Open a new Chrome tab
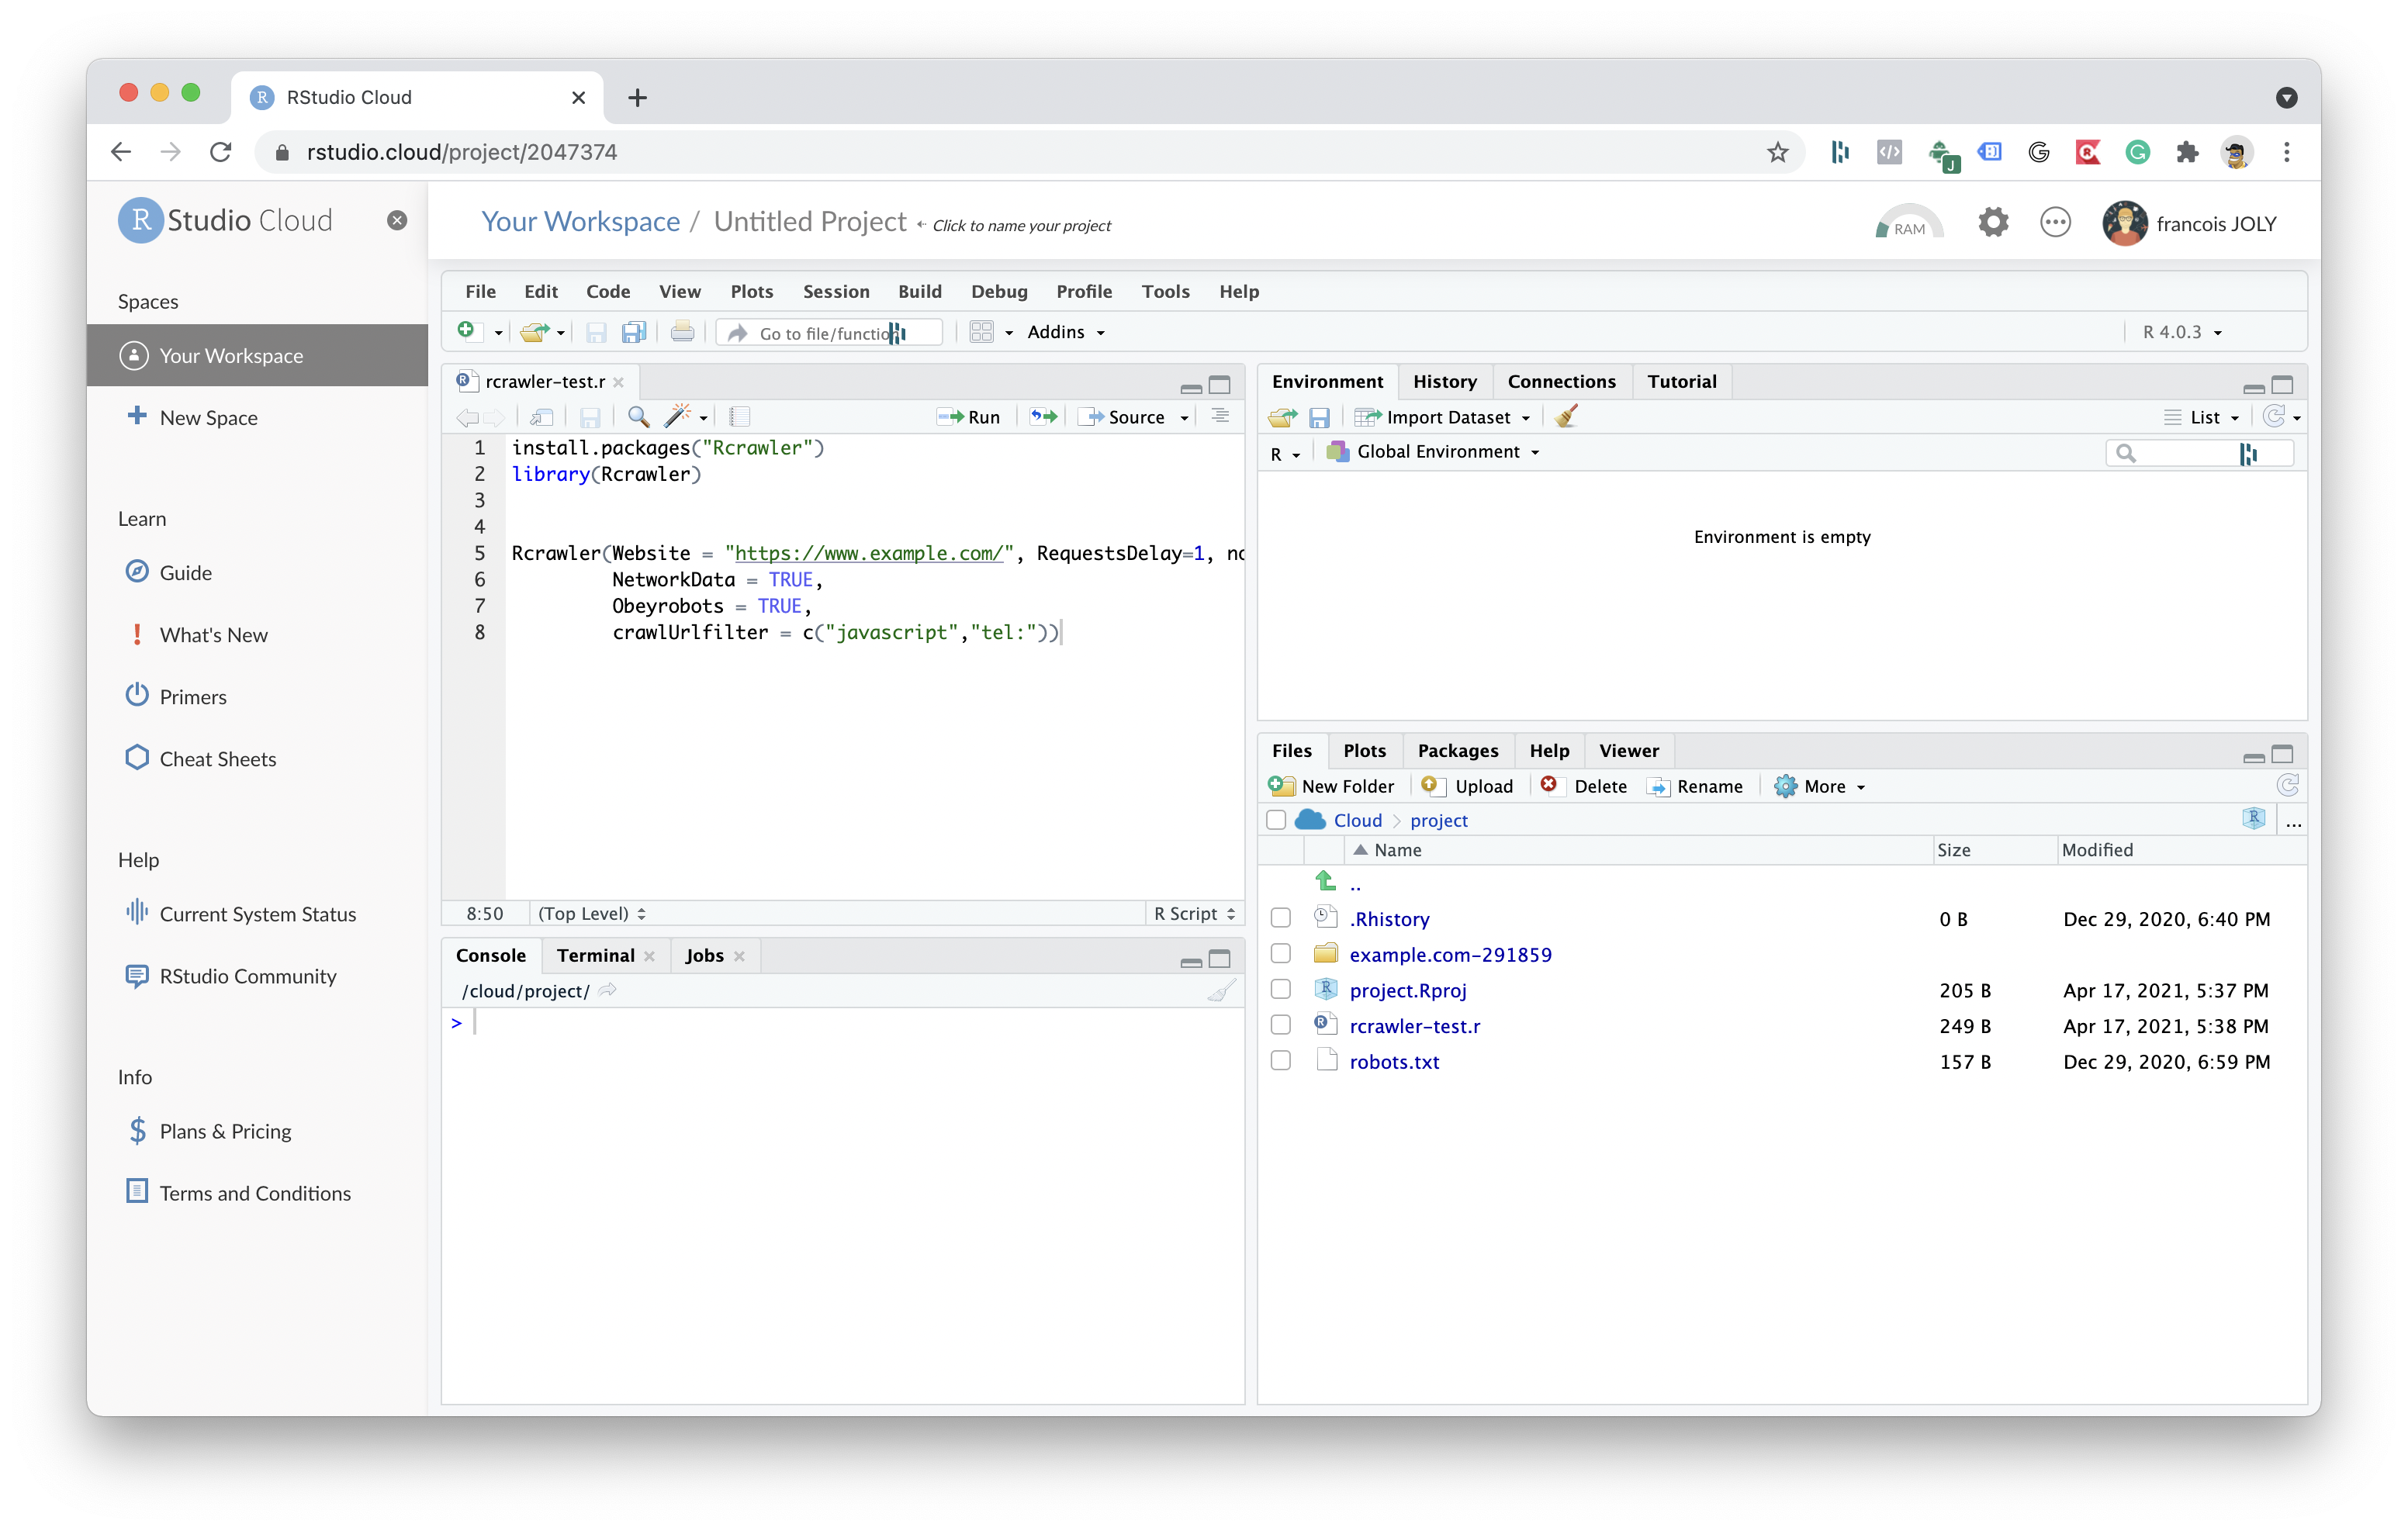 637,97
